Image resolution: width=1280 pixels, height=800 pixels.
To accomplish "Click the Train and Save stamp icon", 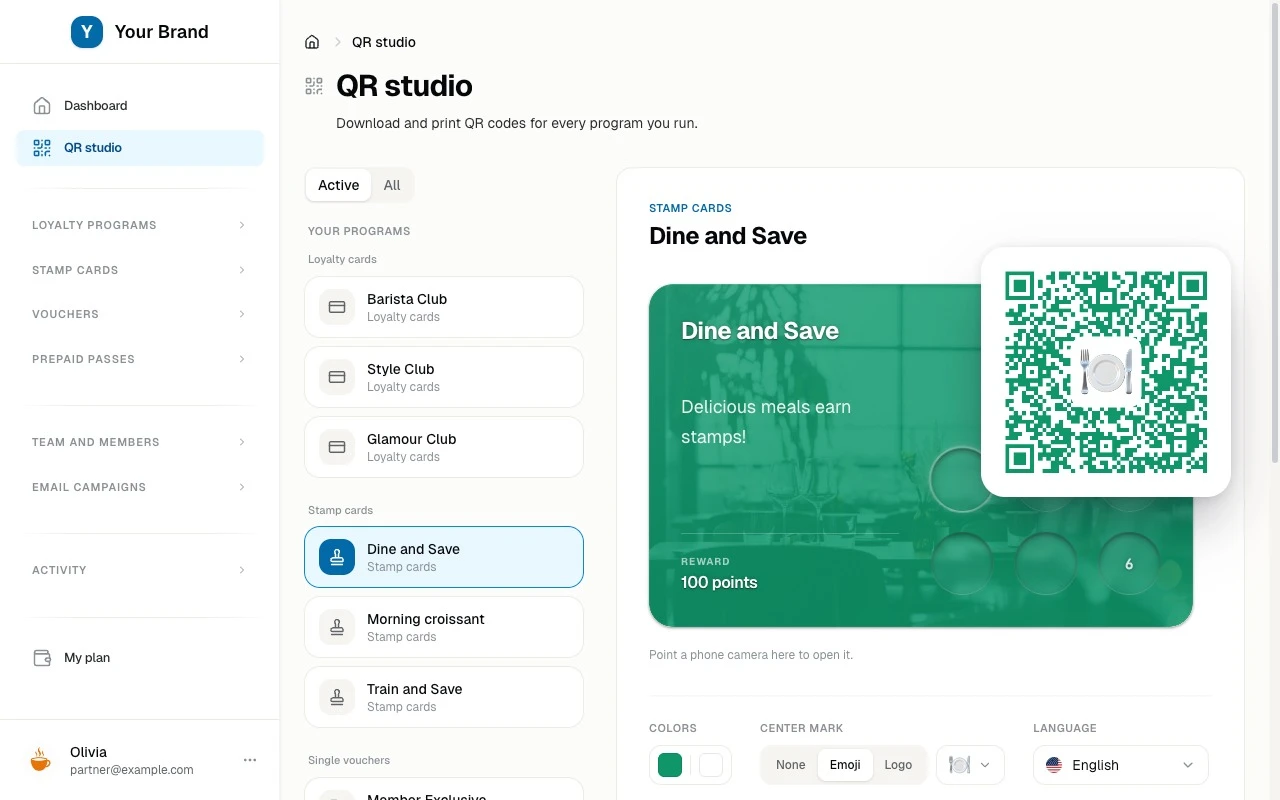I will 337,697.
